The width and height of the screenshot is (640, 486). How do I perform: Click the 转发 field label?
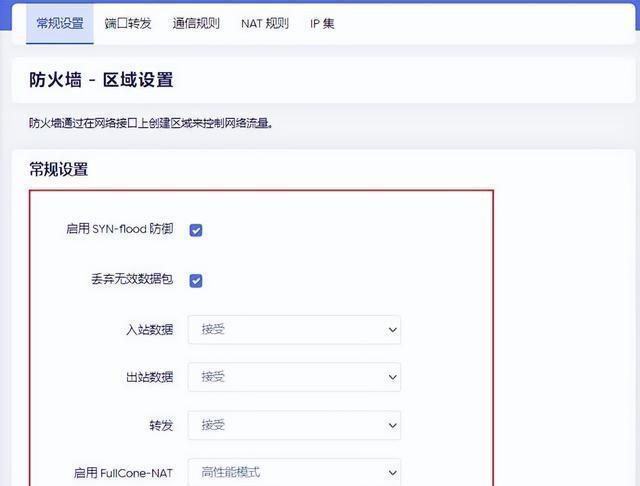(x=160, y=425)
